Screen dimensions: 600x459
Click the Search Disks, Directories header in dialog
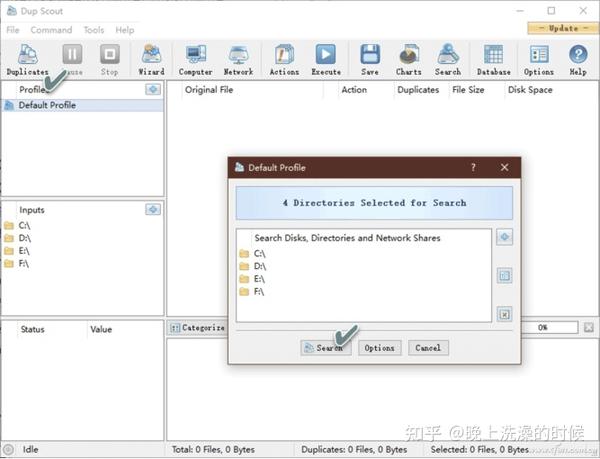click(x=347, y=238)
